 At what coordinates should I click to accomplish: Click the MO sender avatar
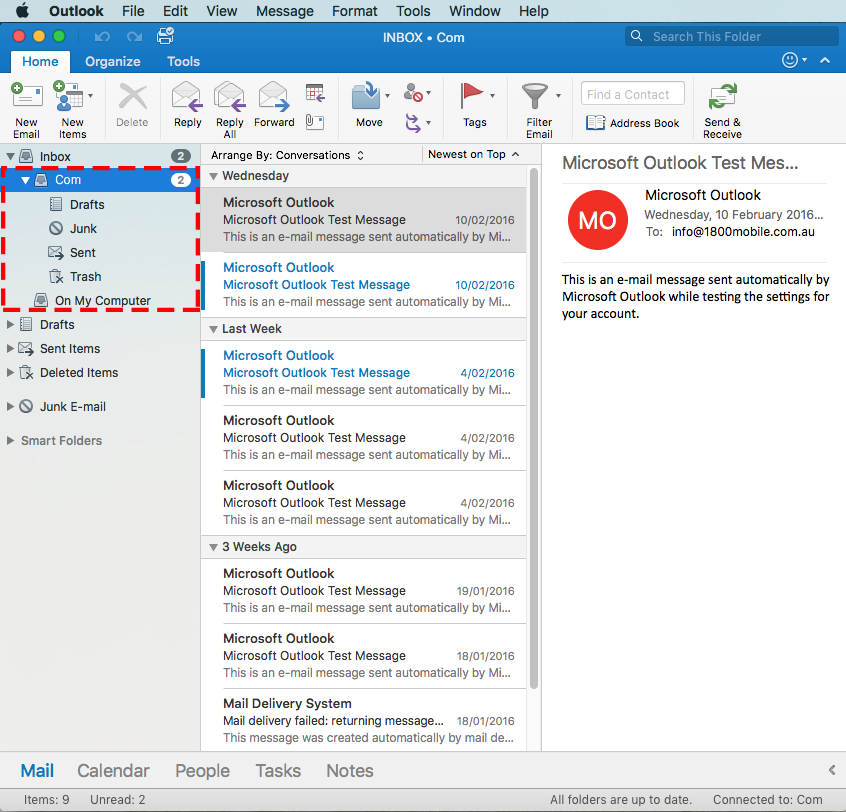597,220
